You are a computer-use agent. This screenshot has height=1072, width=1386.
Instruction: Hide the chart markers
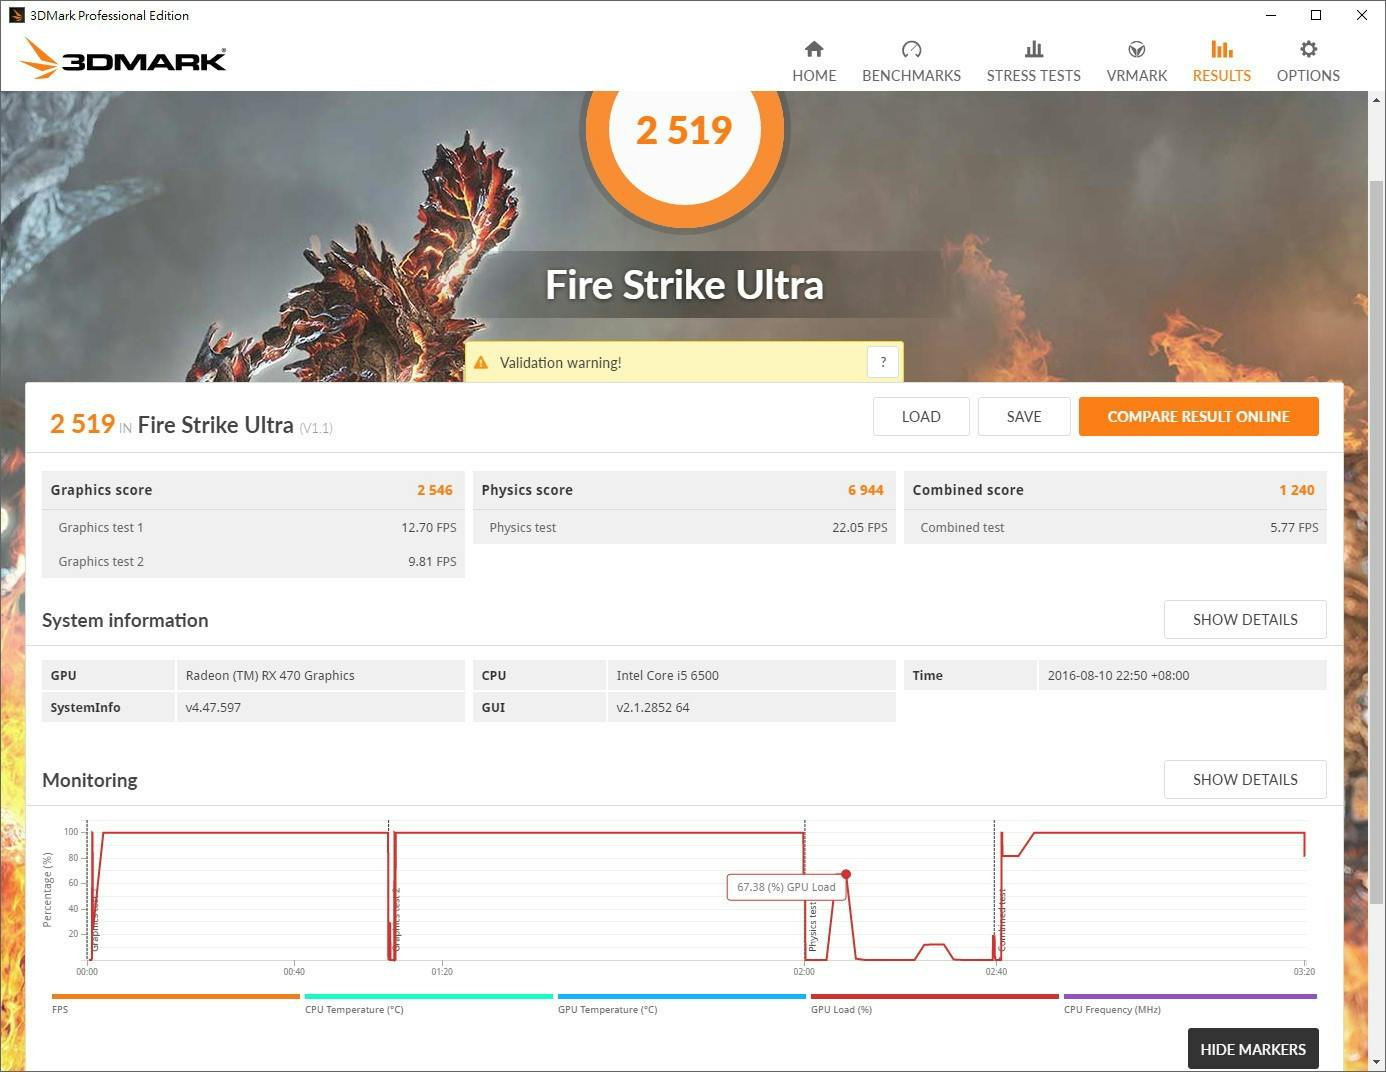(x=1252, y=1049)
